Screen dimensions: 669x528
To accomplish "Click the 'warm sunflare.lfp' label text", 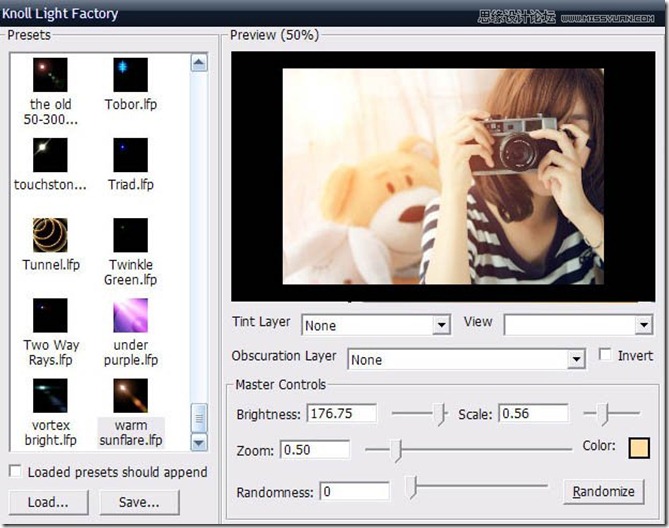I will (131, 432).
